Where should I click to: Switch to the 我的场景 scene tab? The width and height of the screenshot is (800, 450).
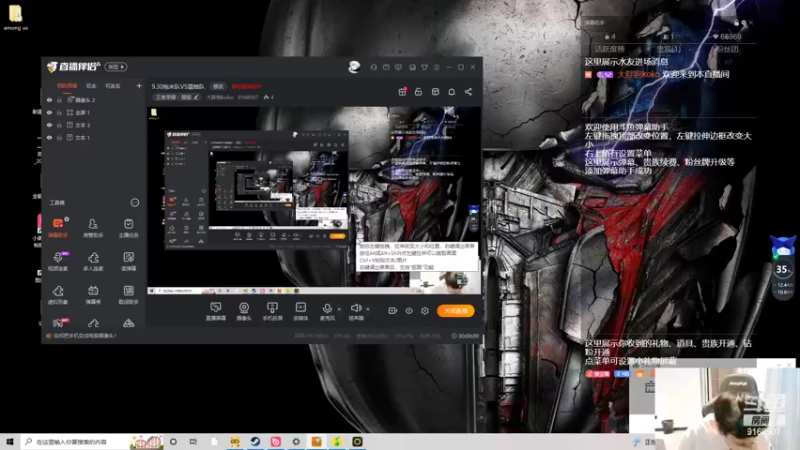pos(67,86)
